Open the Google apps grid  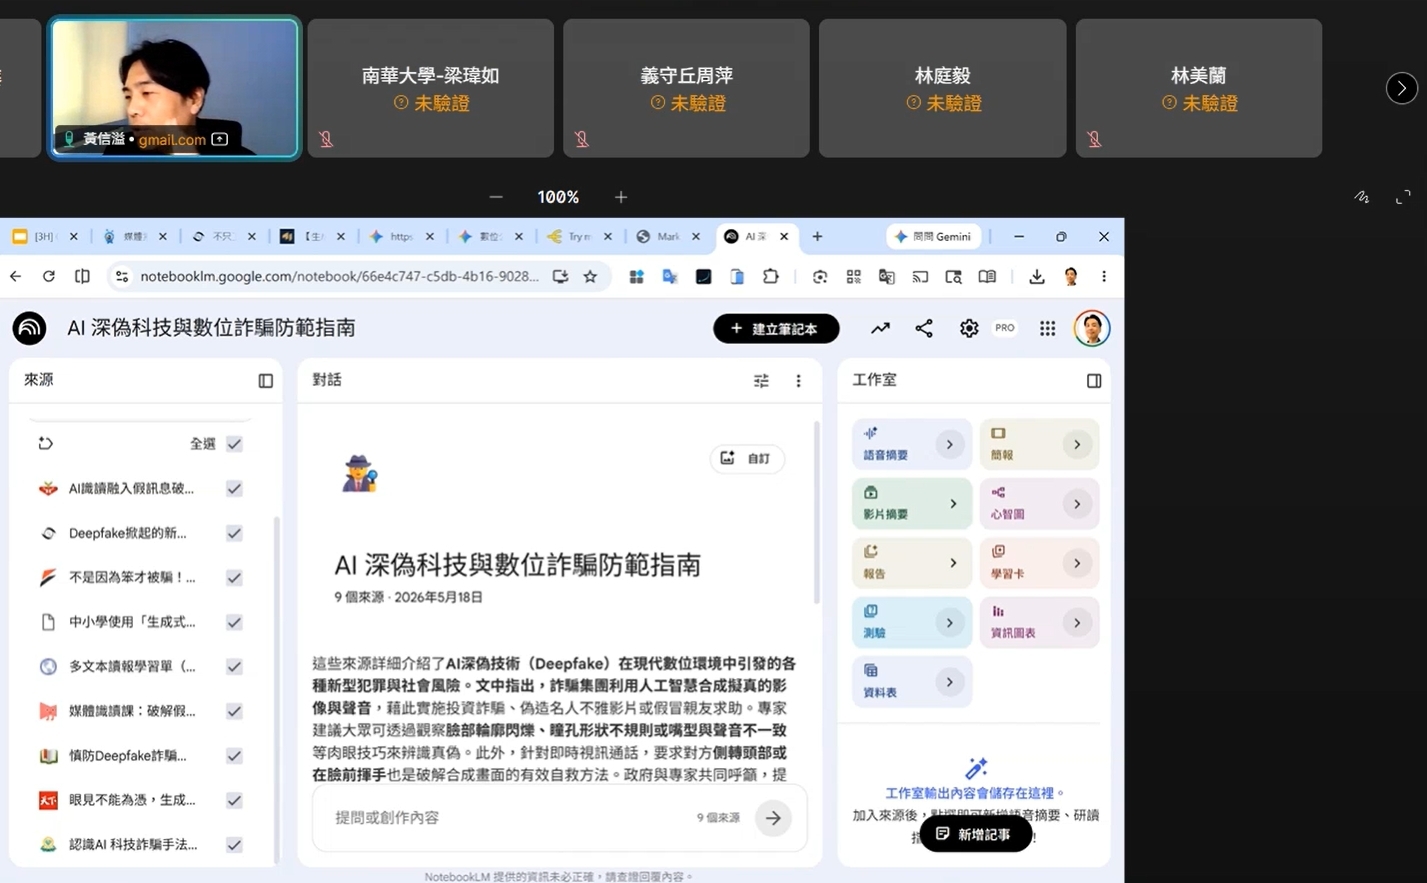pyautogui.click(x=1047, y=328)
